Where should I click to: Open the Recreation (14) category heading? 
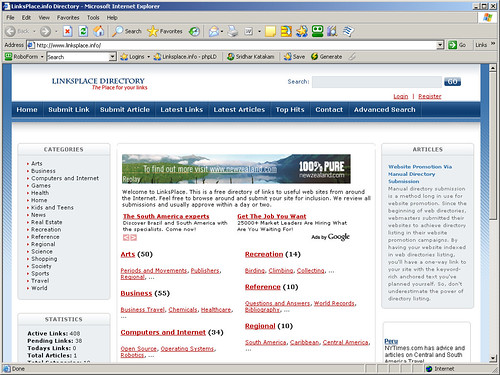pos(264,254)
